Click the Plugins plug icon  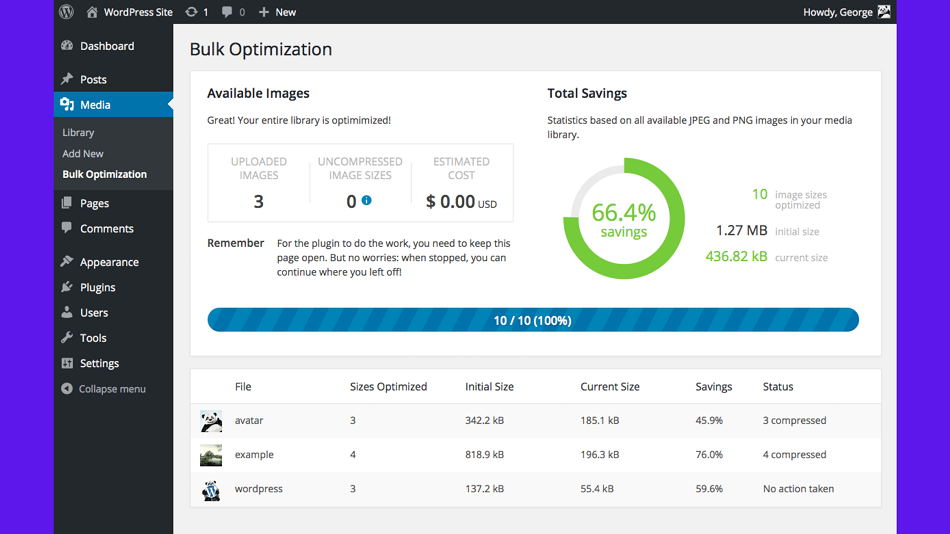[67, 287]
